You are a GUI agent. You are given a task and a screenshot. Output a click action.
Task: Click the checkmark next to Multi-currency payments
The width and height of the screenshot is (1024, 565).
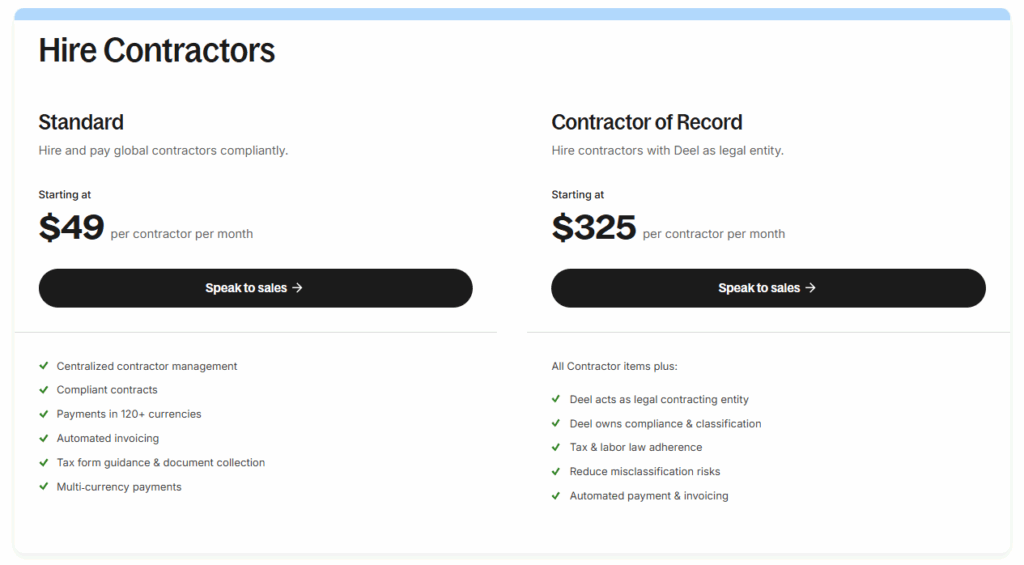pyautogui.click(x=44, y=487)
